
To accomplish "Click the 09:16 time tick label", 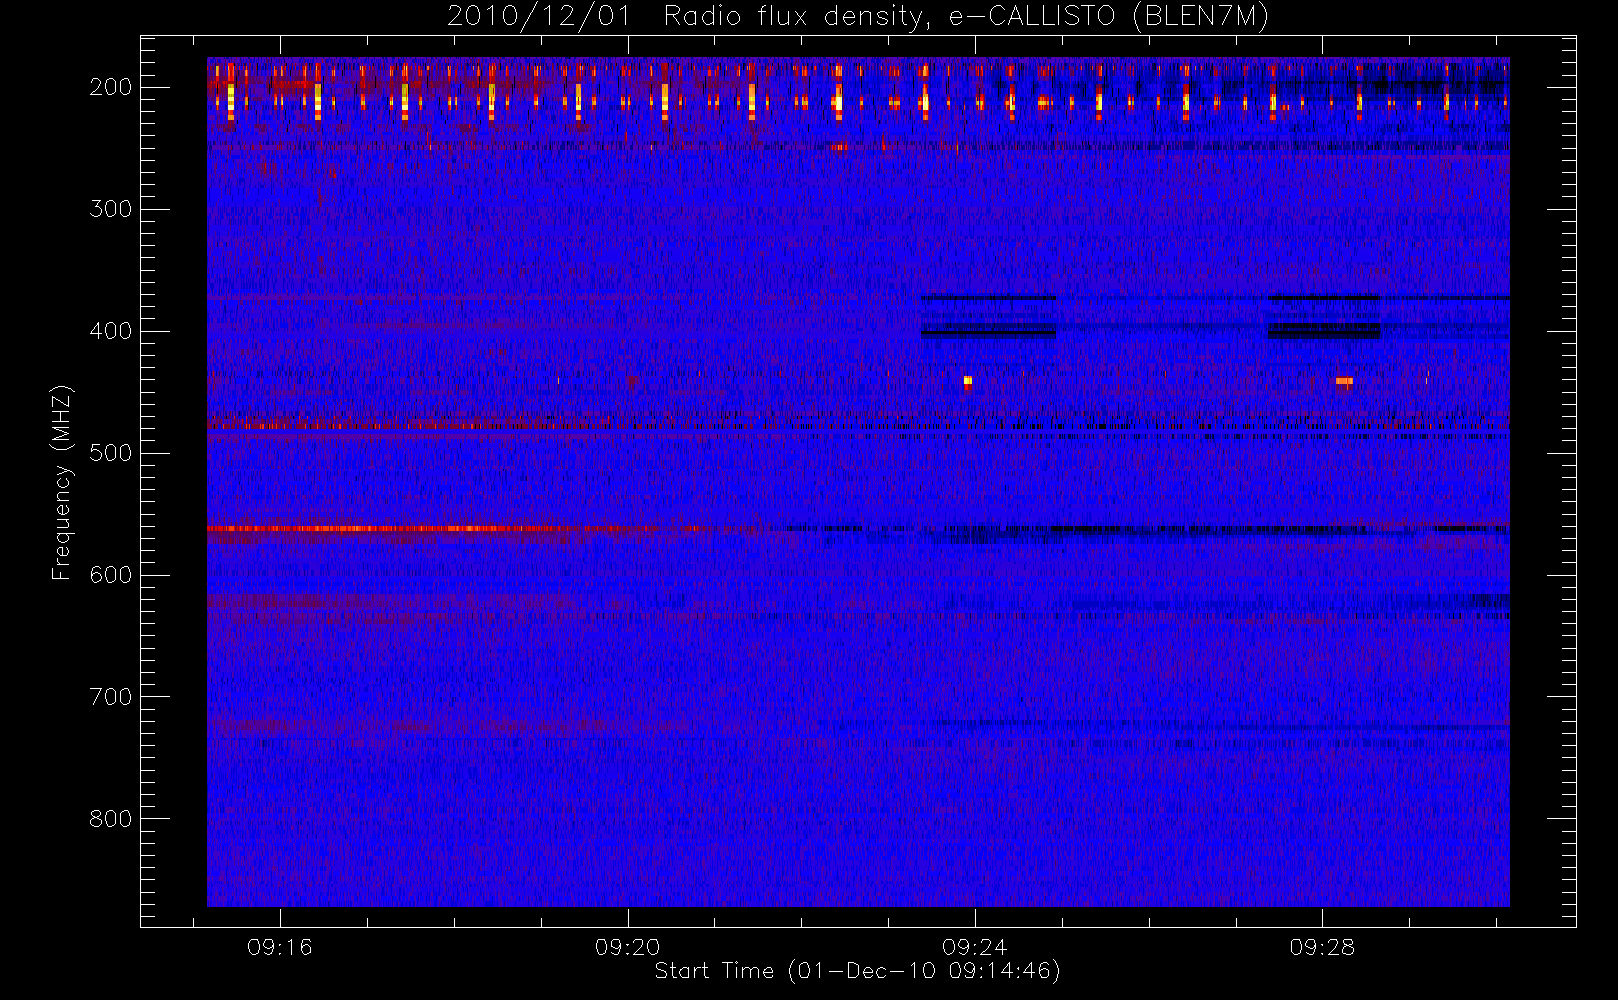I will point(280,947).
